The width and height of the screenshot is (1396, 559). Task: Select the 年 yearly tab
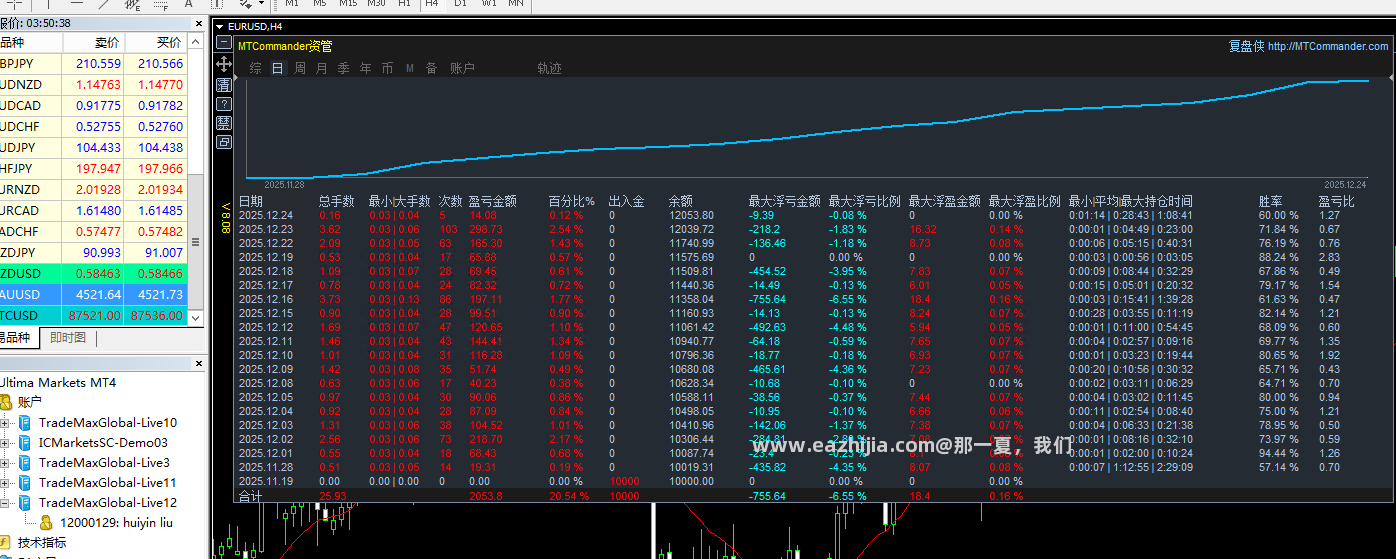click(366, 68)
